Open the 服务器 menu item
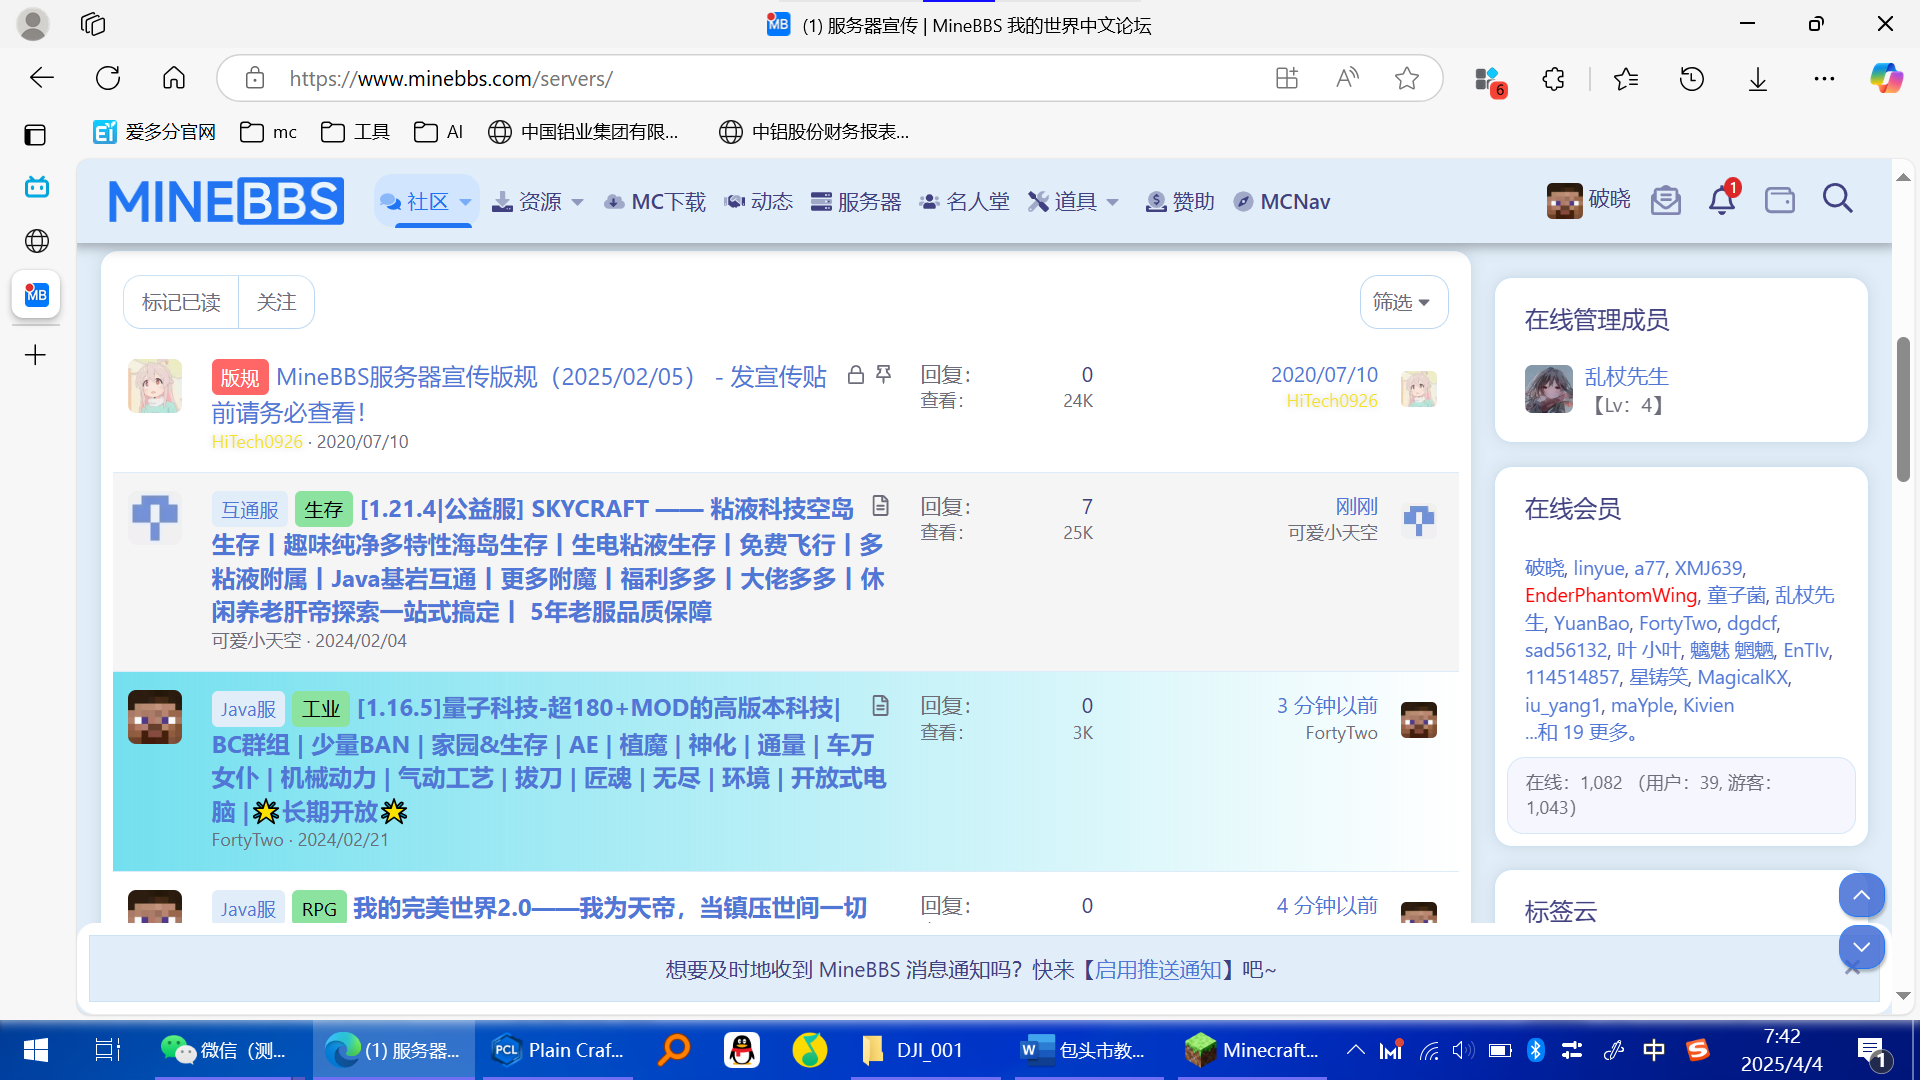Viewport: 1920px width, 1080px height. pos(856,202)
